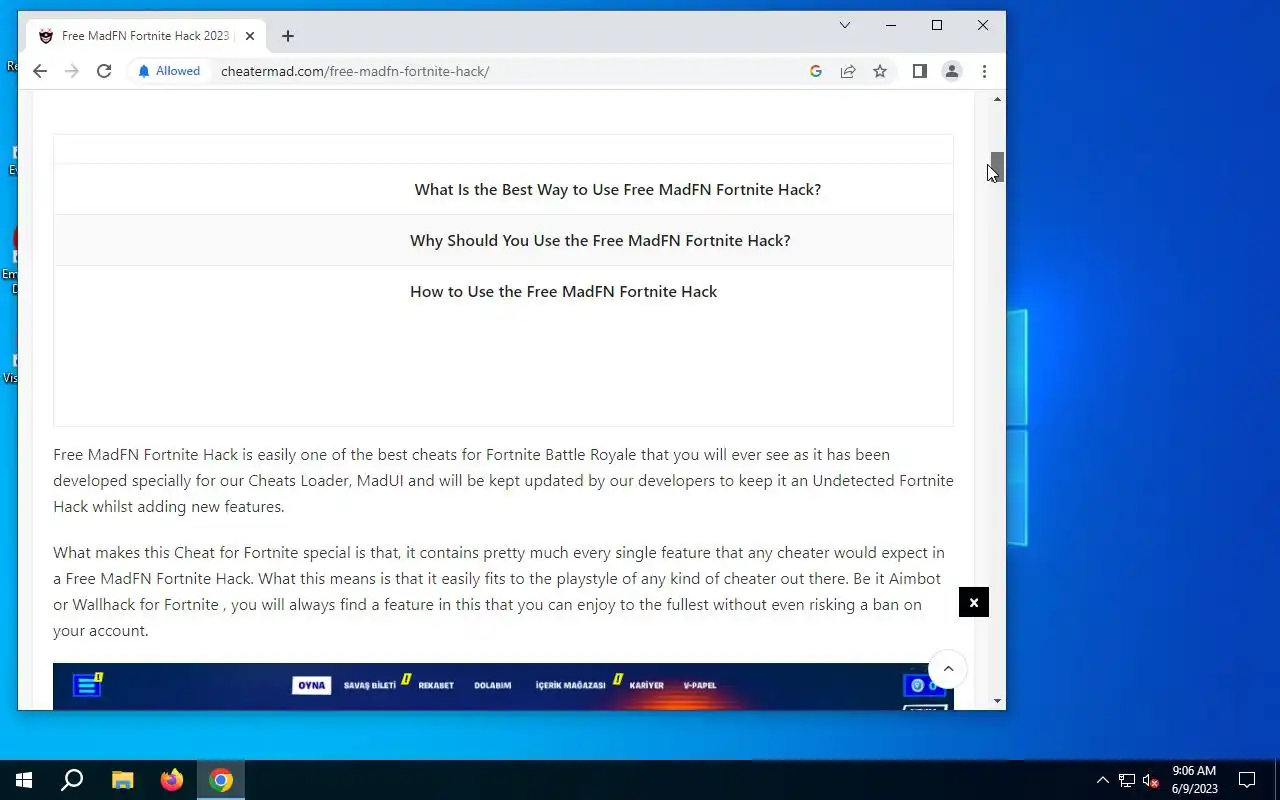Image resolution: width=1280 pixels, height=800 pixels.
Task: Close the floating ad with black X button
Action: (974, 602)
